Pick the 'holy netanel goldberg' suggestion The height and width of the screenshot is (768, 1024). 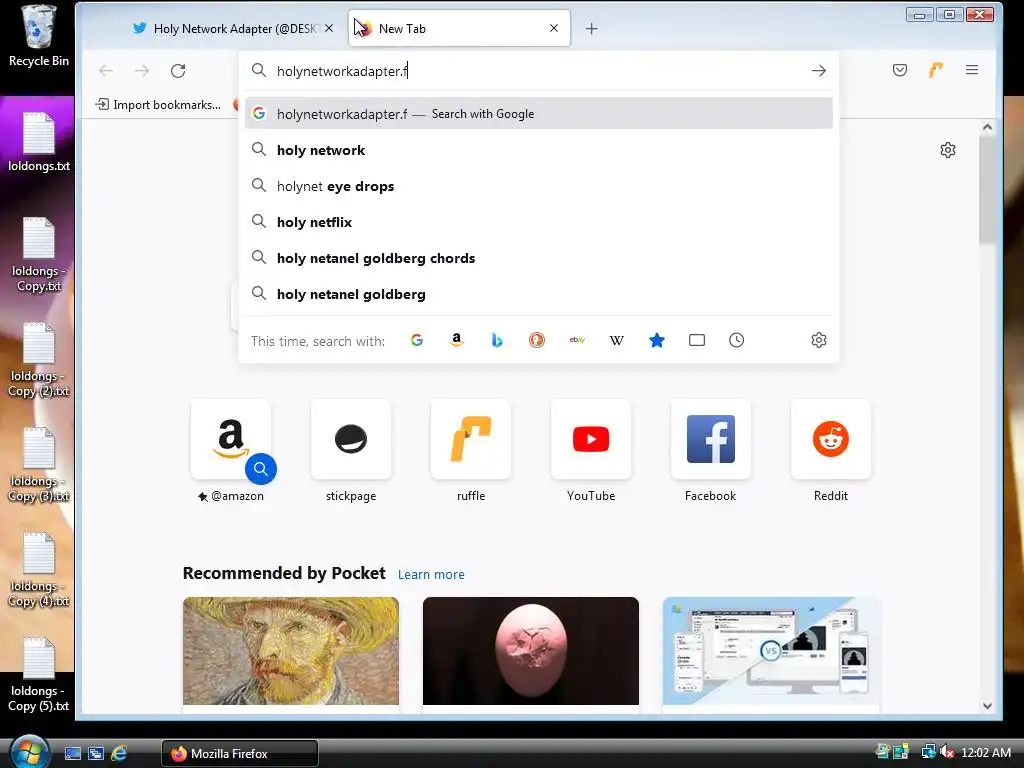[x=539, y=294]
